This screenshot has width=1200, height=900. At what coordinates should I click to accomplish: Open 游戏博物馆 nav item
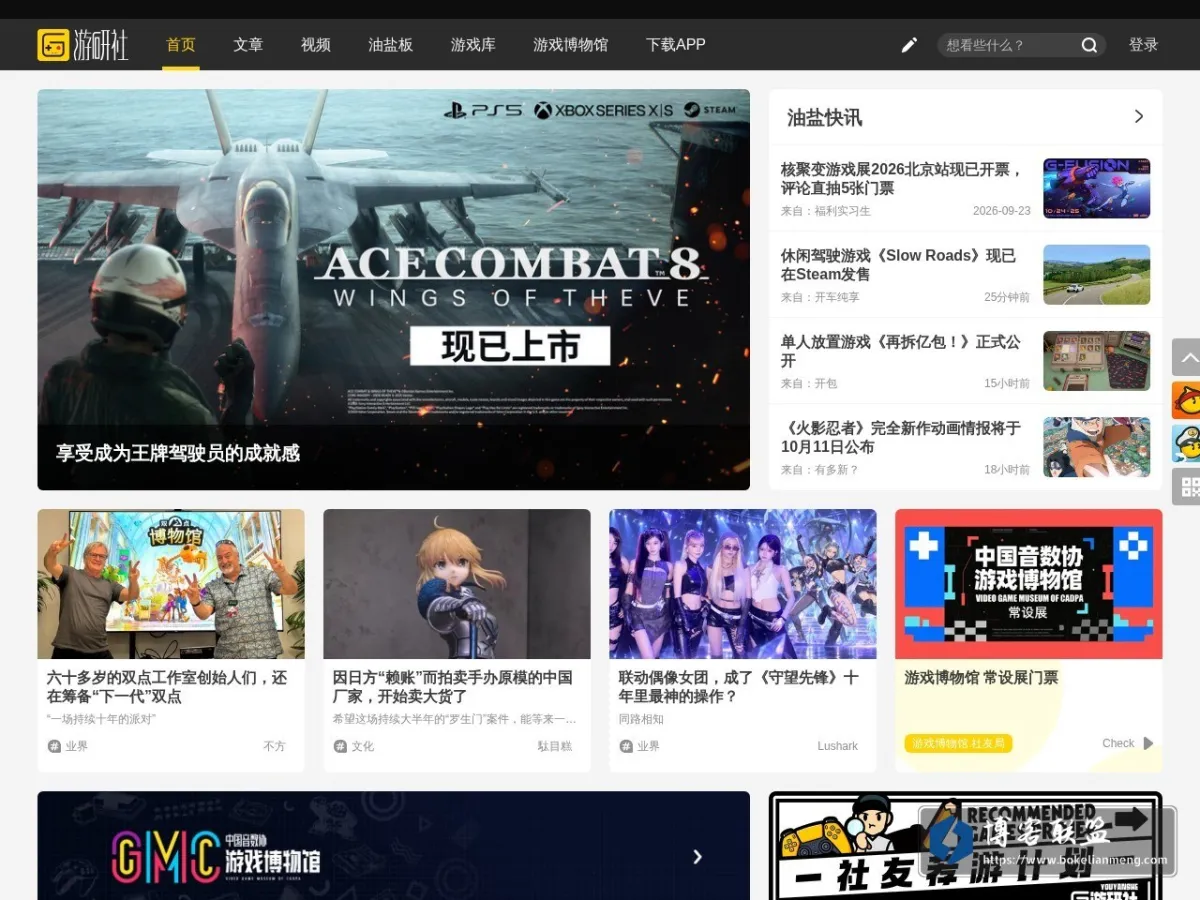570,45
